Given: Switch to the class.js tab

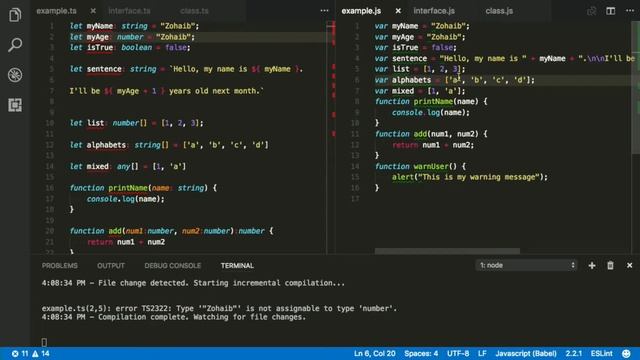Looking at the screenshot, I should click(499, 11).
